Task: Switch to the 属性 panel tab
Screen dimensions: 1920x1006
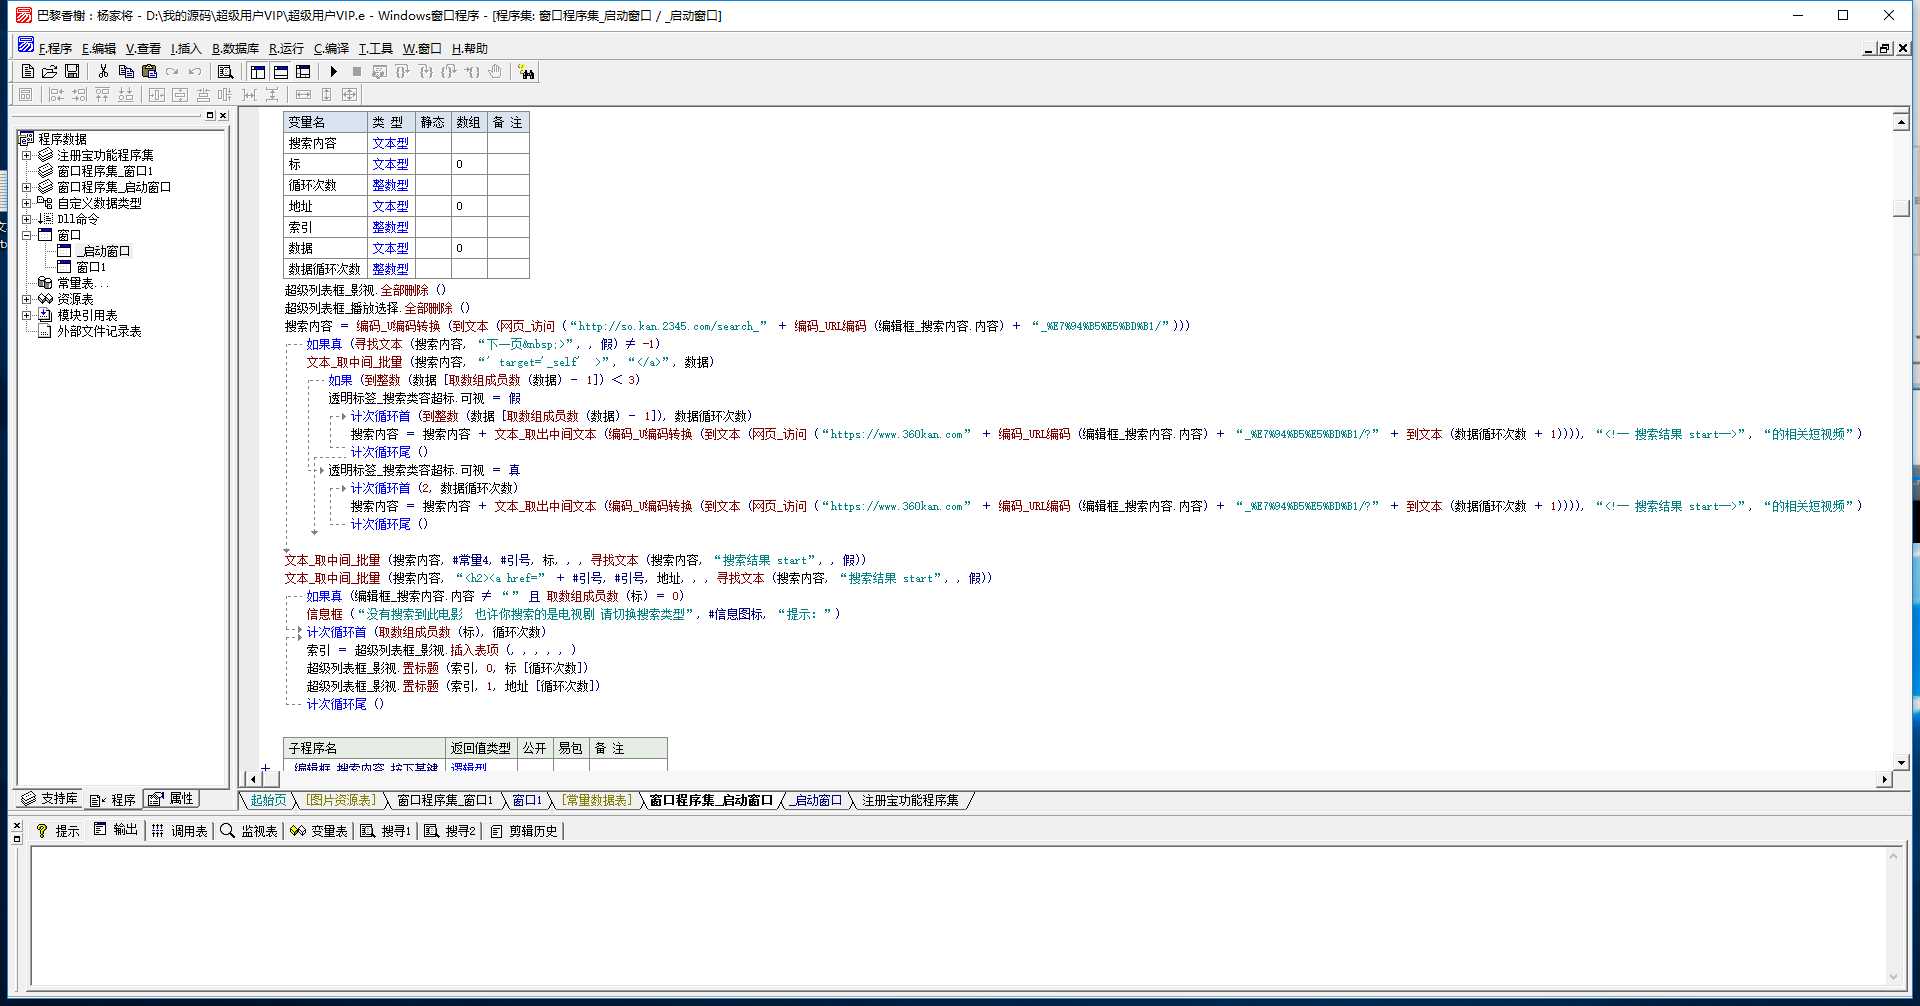Action: (x=171, y=799)
